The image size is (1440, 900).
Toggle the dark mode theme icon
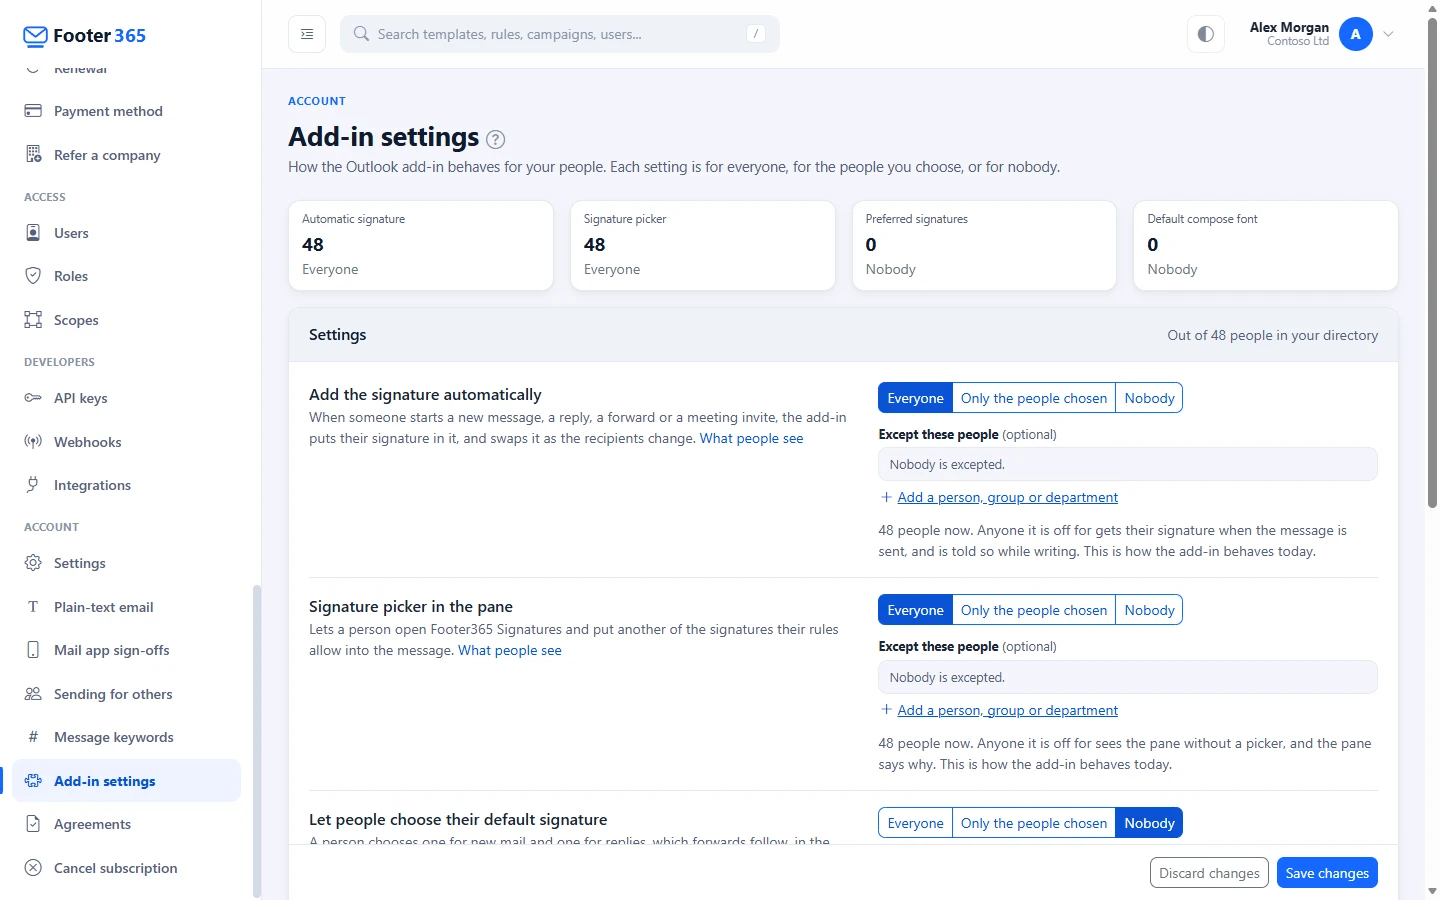coord(1206,34)
